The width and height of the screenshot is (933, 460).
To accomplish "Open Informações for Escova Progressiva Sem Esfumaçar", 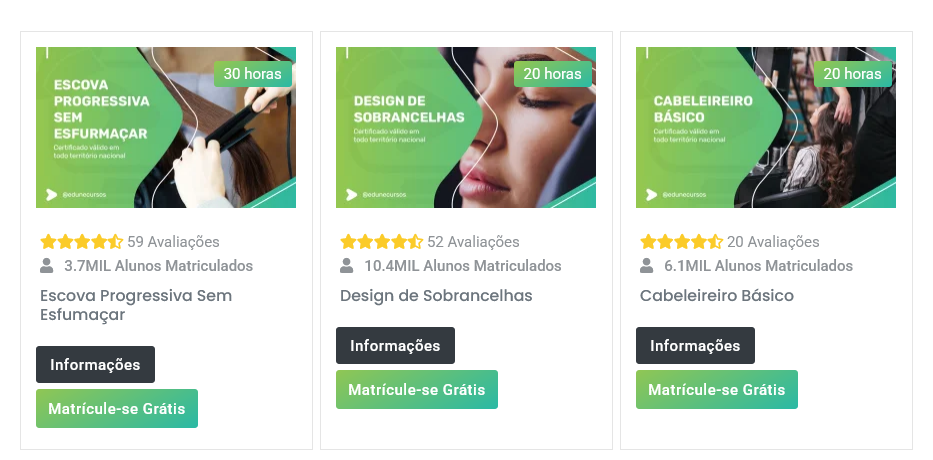I will (95, 364).
